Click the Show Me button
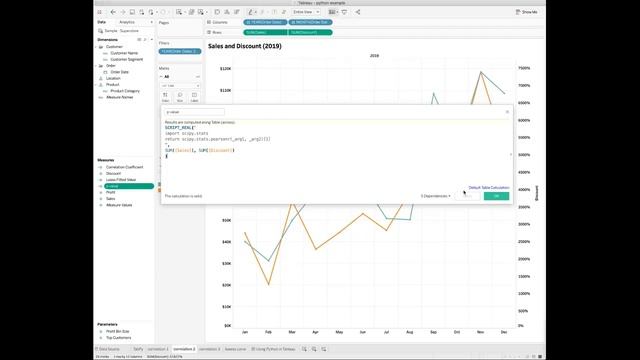The image size is (640, 360). pyautogui.click(x=527, y=12)
